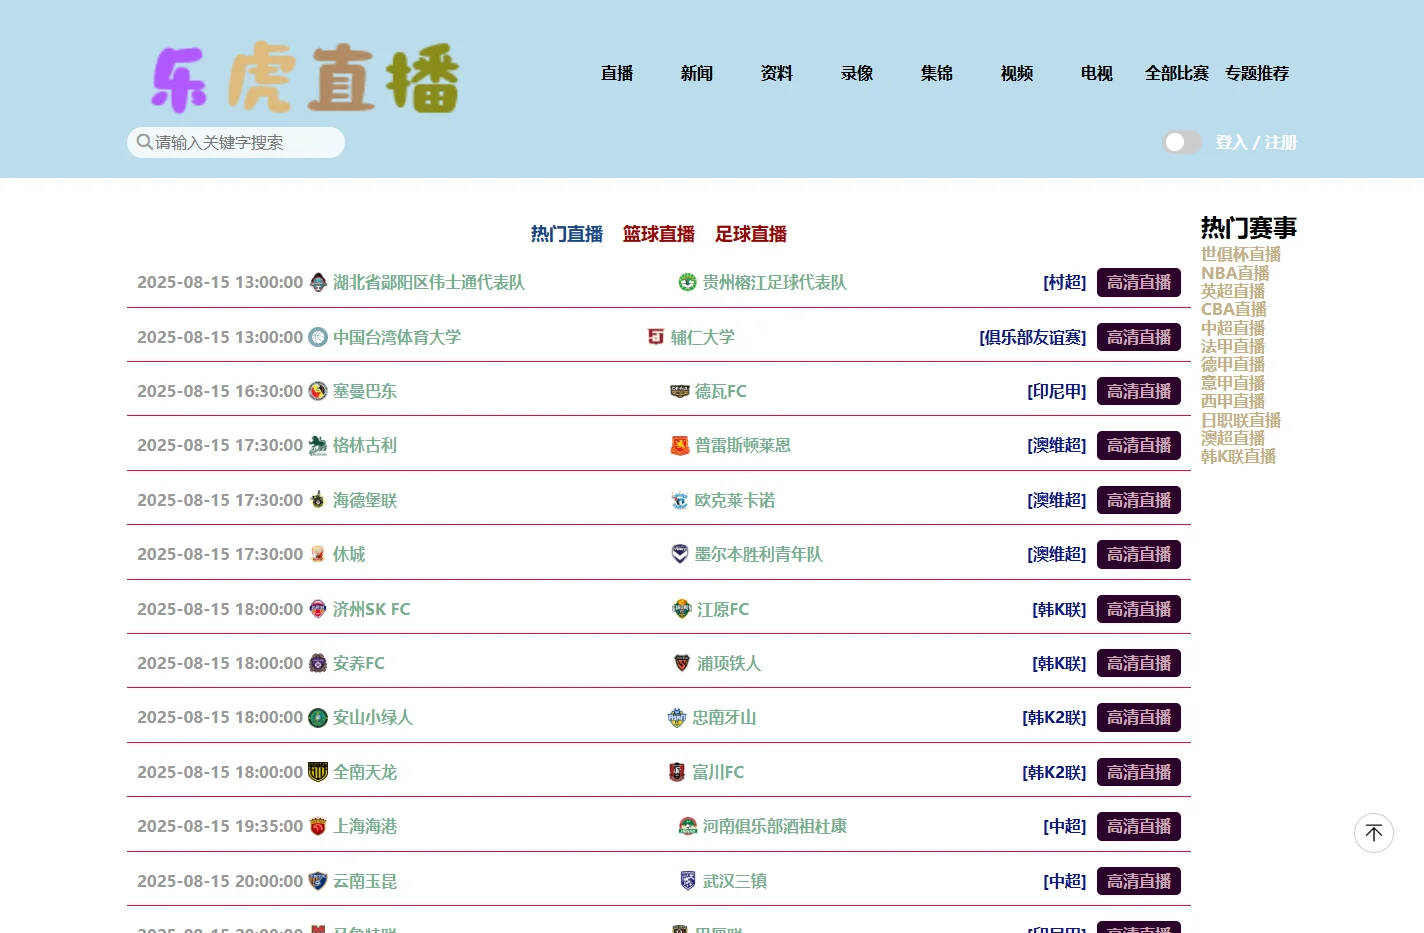Click the 塞曼巴东 team badge
Image resolution: width=1424 pixels, height=933 pixels.
click(318, 391)
